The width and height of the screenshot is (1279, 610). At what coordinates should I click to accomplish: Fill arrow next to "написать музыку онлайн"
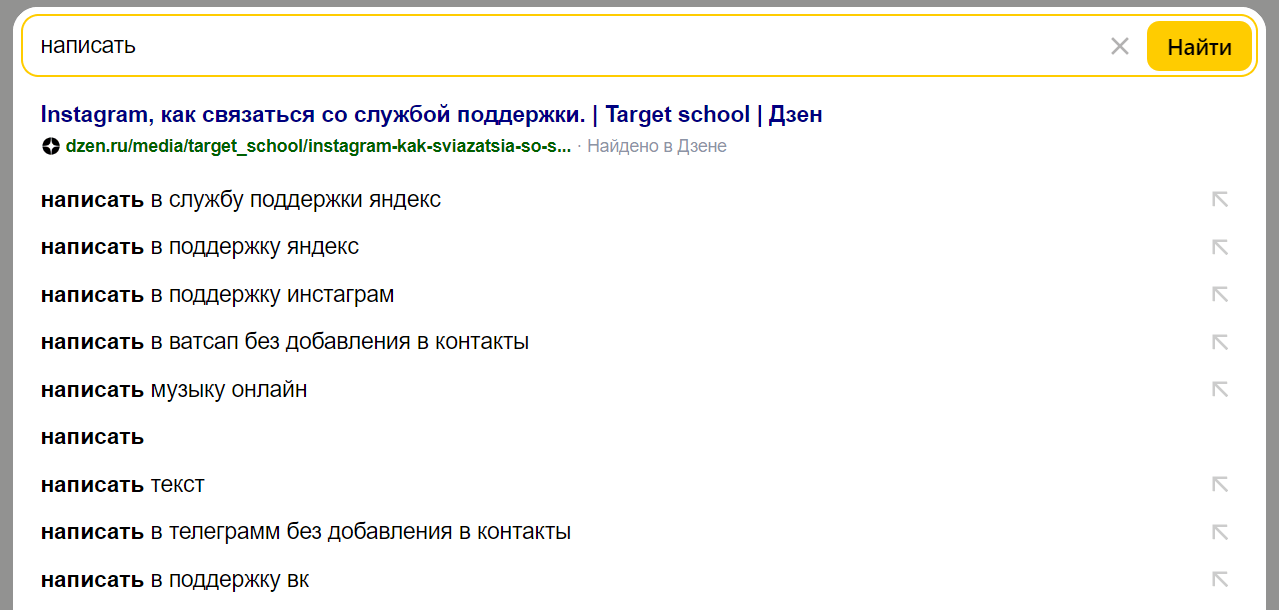[1219, 389]
